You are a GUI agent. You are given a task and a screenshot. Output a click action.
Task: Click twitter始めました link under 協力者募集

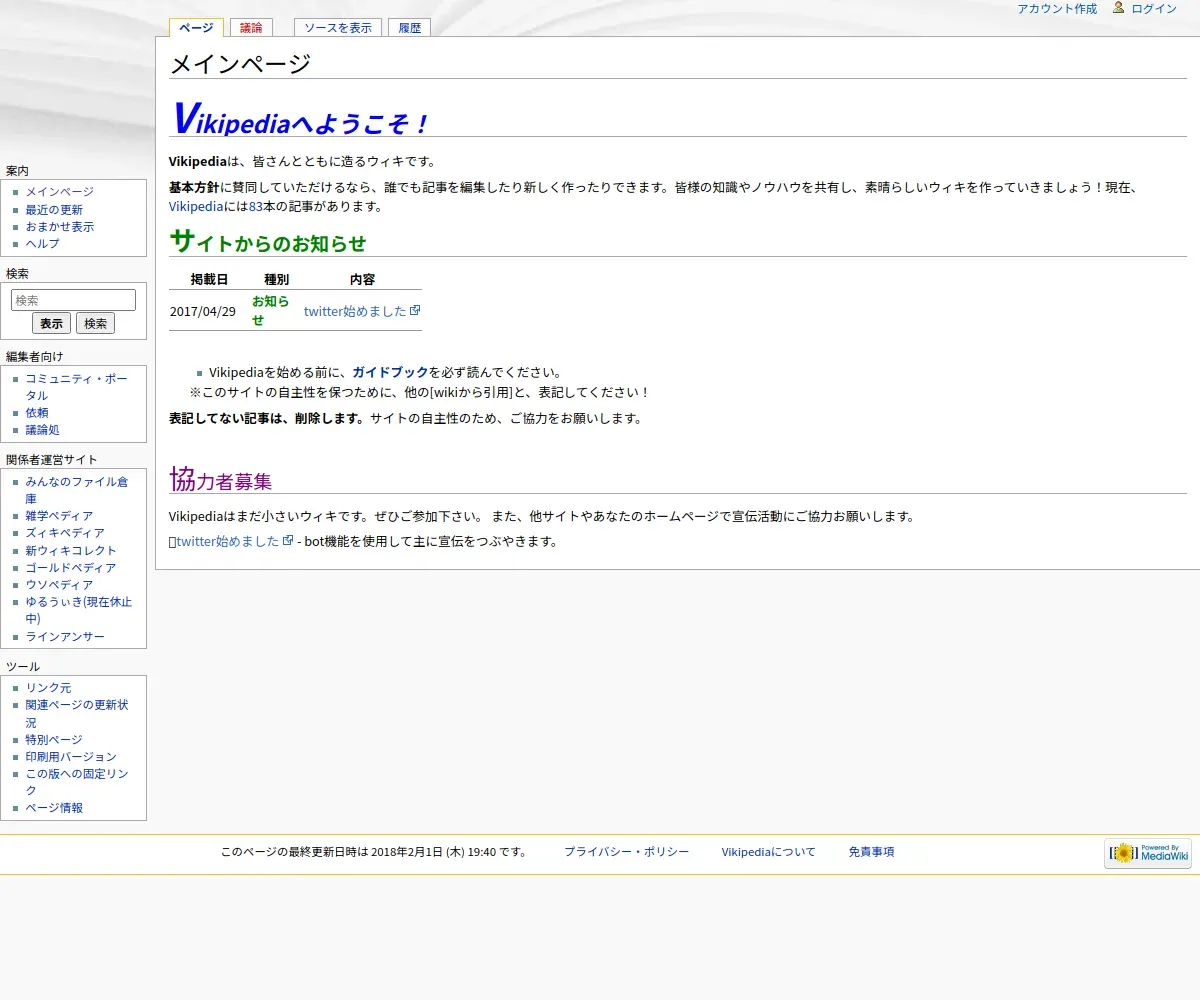(228, 541)
